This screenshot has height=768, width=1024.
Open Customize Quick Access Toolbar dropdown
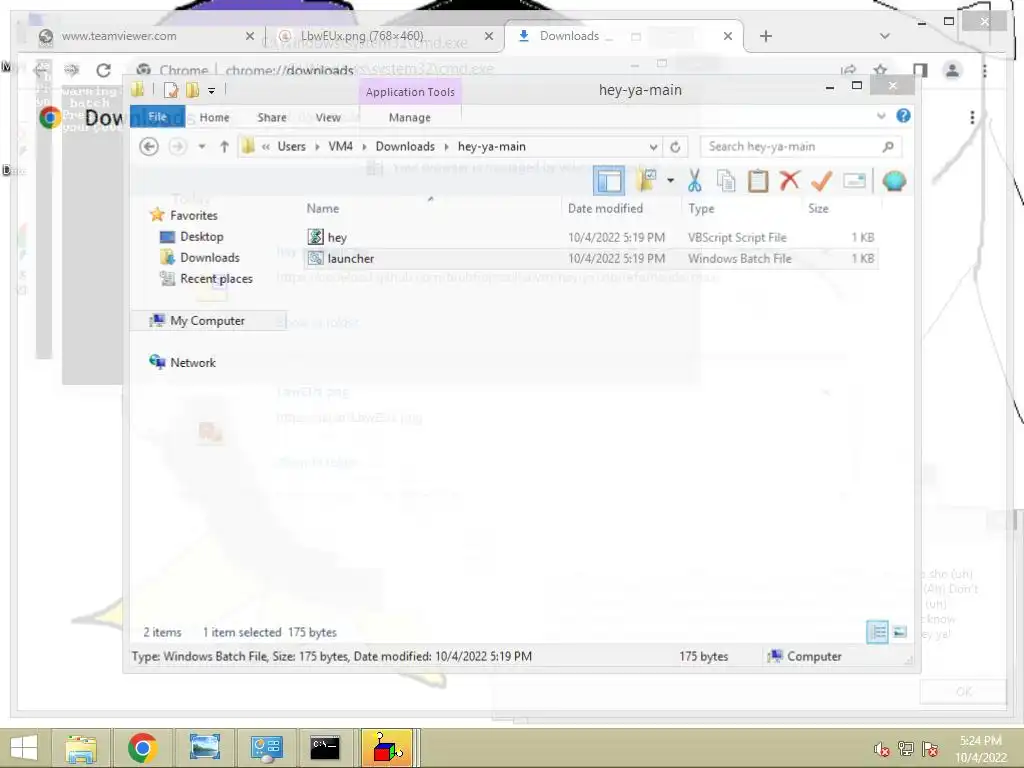click(212, 91)
